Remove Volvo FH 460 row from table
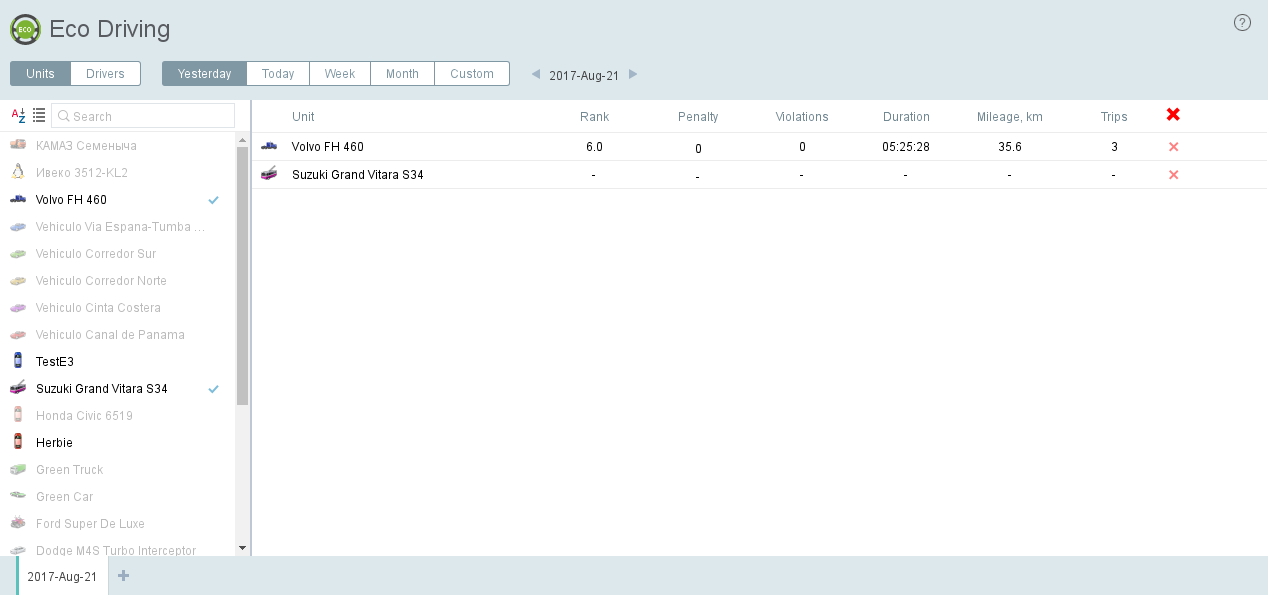Viewport: 1268px width, 595px height. 1174,147
